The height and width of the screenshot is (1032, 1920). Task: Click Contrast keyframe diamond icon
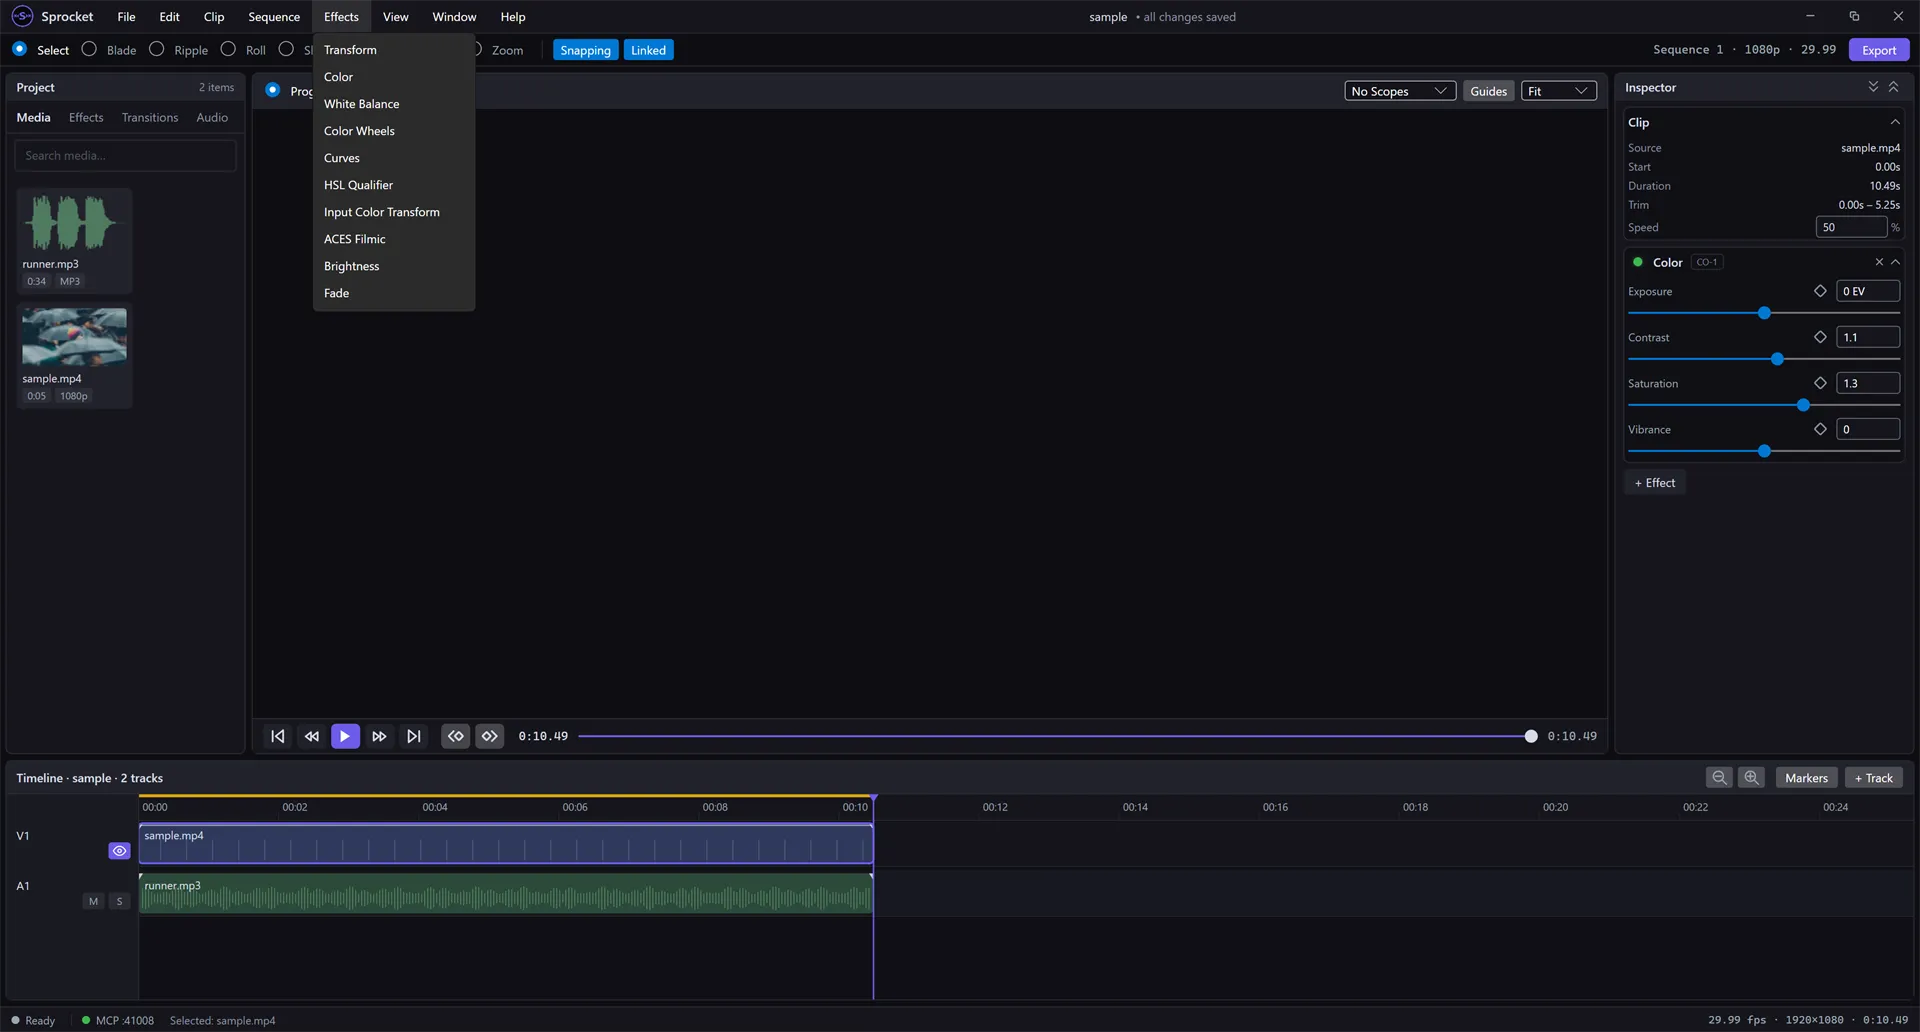point(1820,337)
